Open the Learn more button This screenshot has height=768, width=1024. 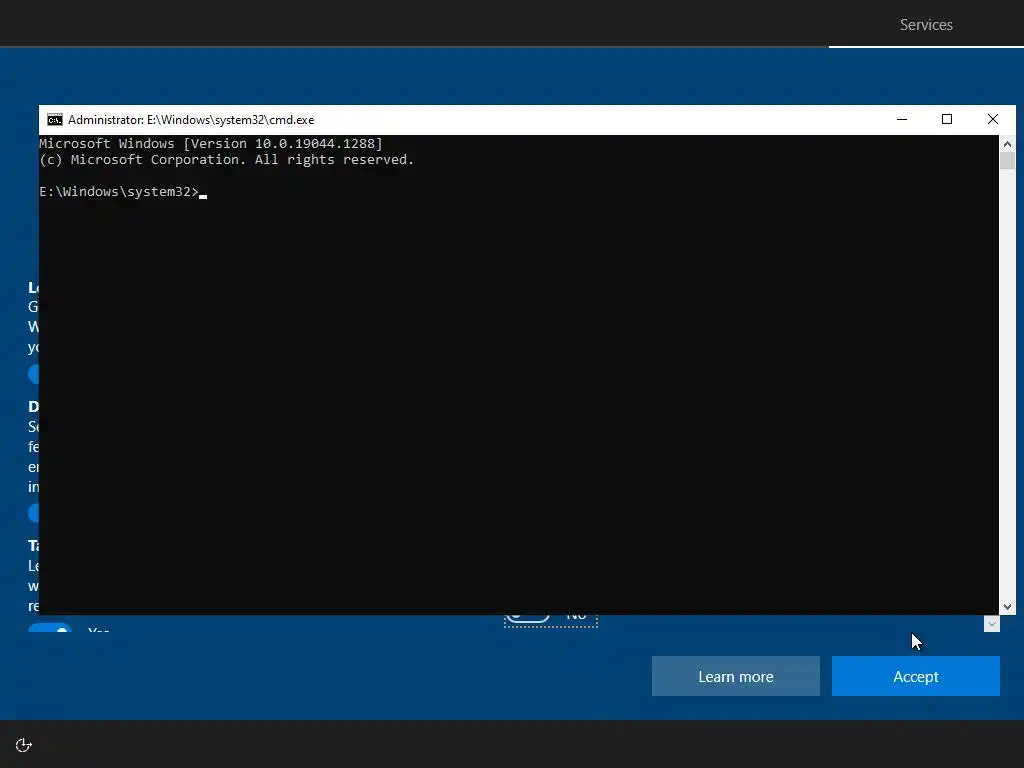tap(735, 676)
